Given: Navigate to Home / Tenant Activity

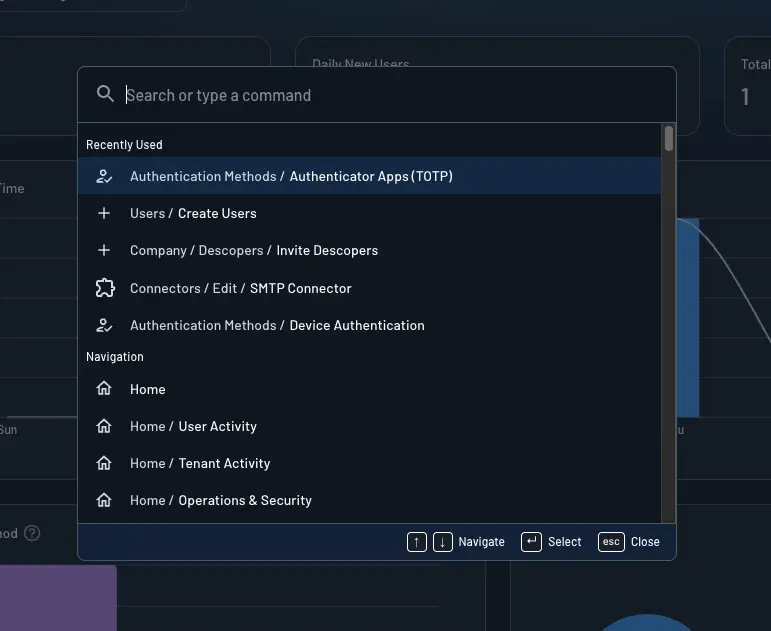Looking at the screenshot, I should click(369, 463).
